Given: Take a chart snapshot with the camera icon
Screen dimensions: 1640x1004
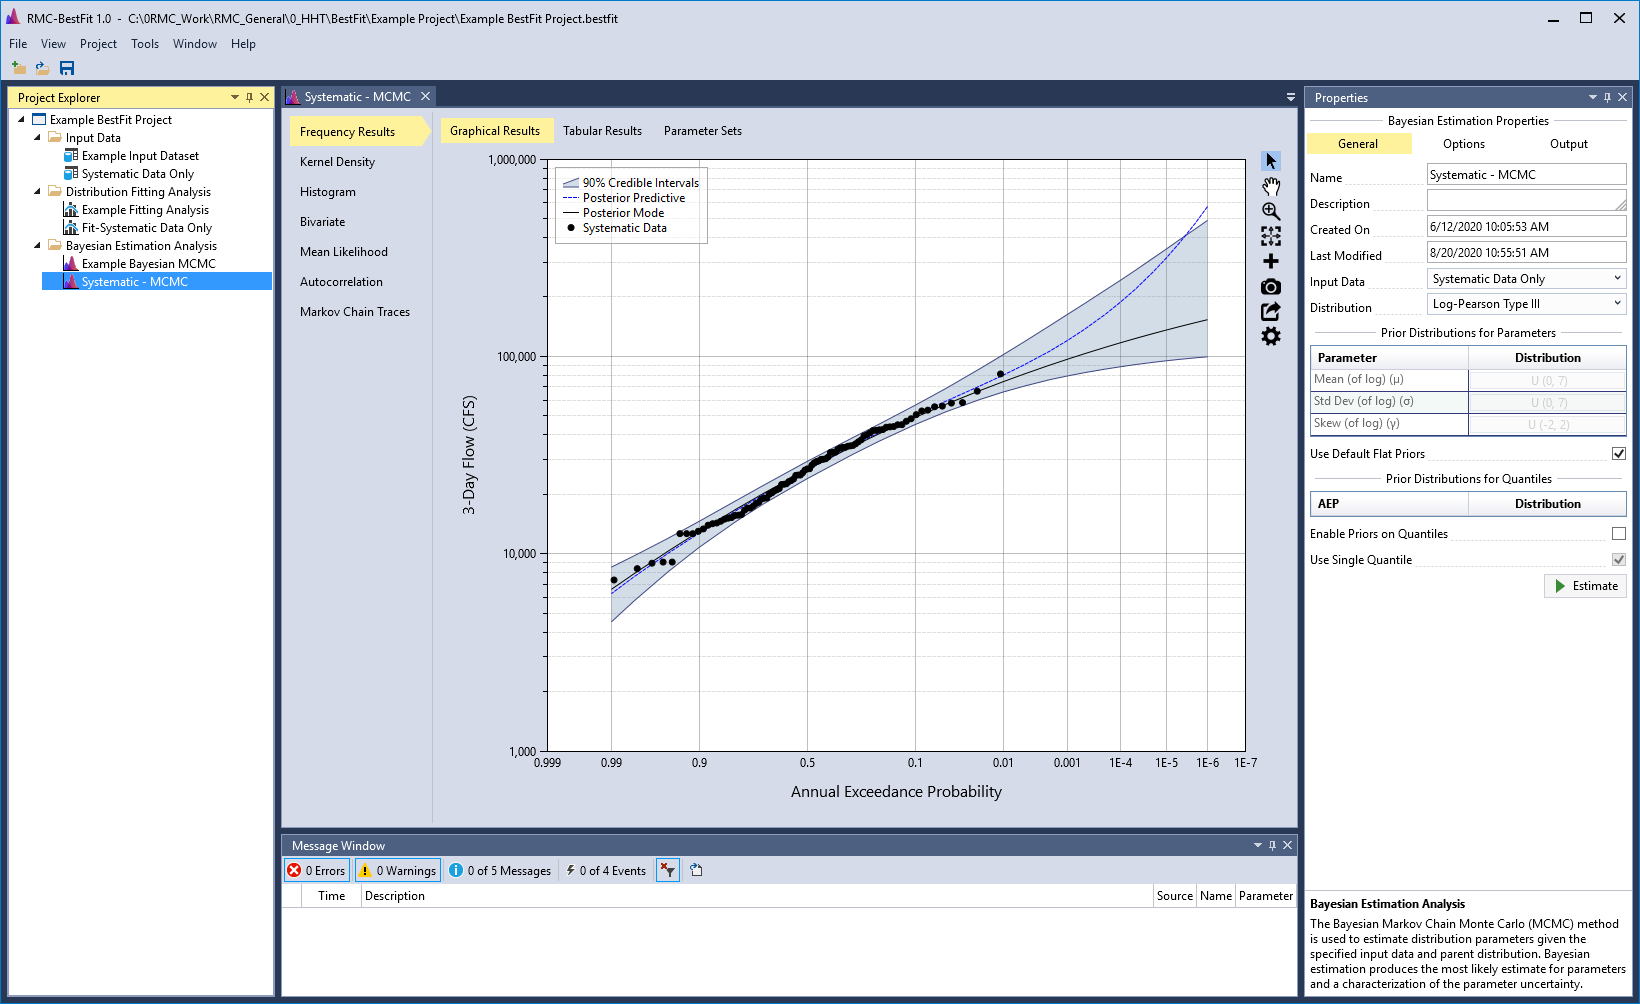Looking at the screenshot, I should [1270, 287].
